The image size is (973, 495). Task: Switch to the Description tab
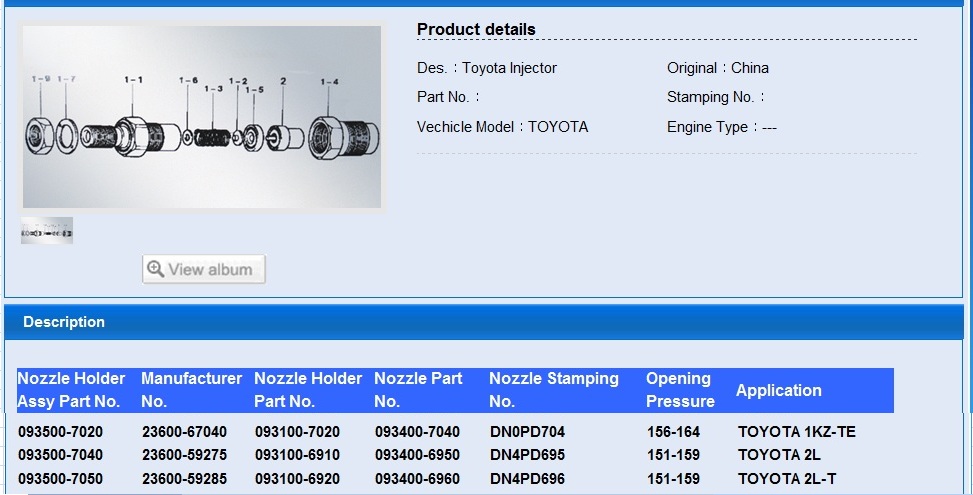[64, 322]
